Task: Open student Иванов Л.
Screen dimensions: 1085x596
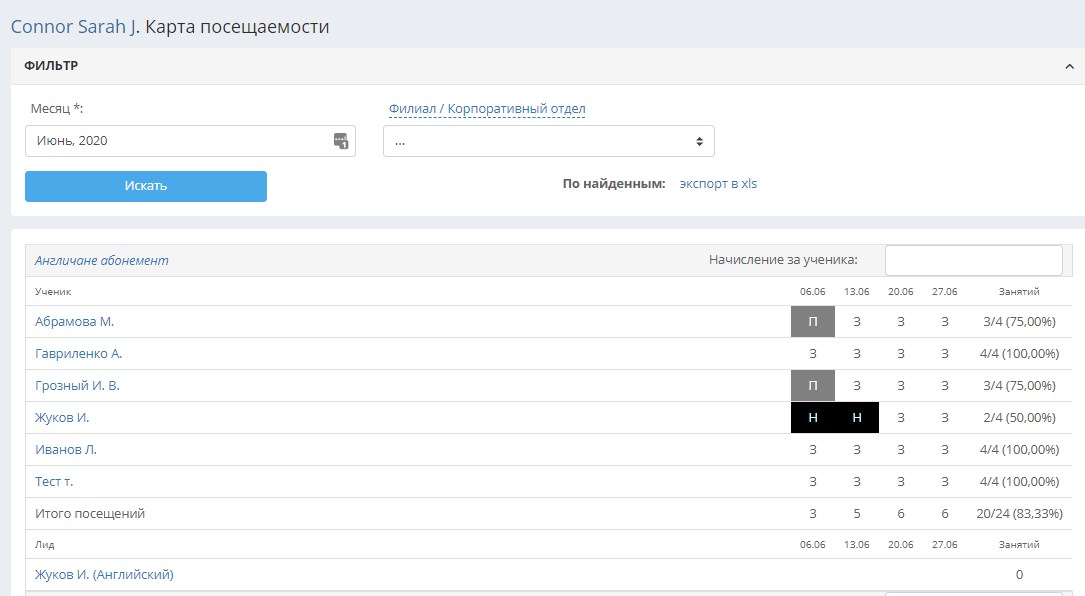Action: pos(66,449)
